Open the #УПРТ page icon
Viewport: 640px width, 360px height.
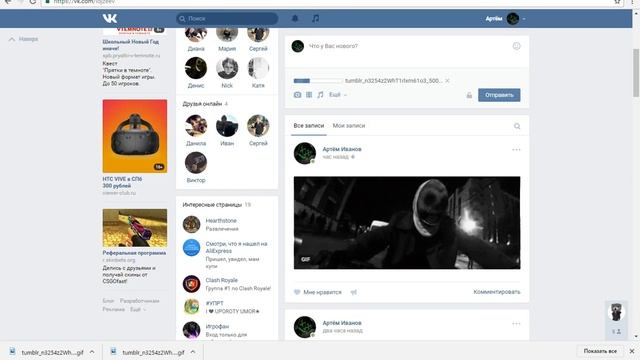[191, 307]
